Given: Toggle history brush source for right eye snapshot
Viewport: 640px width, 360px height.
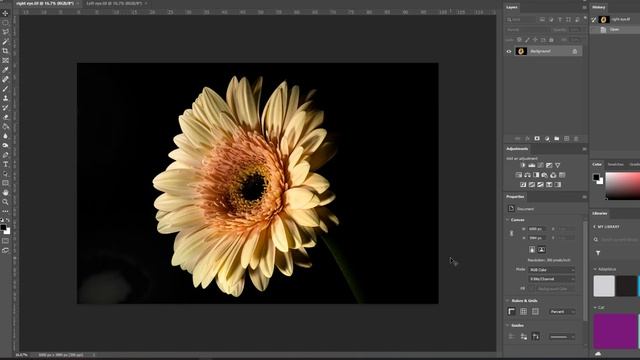Looking at the screenshot, I should 594,20.
